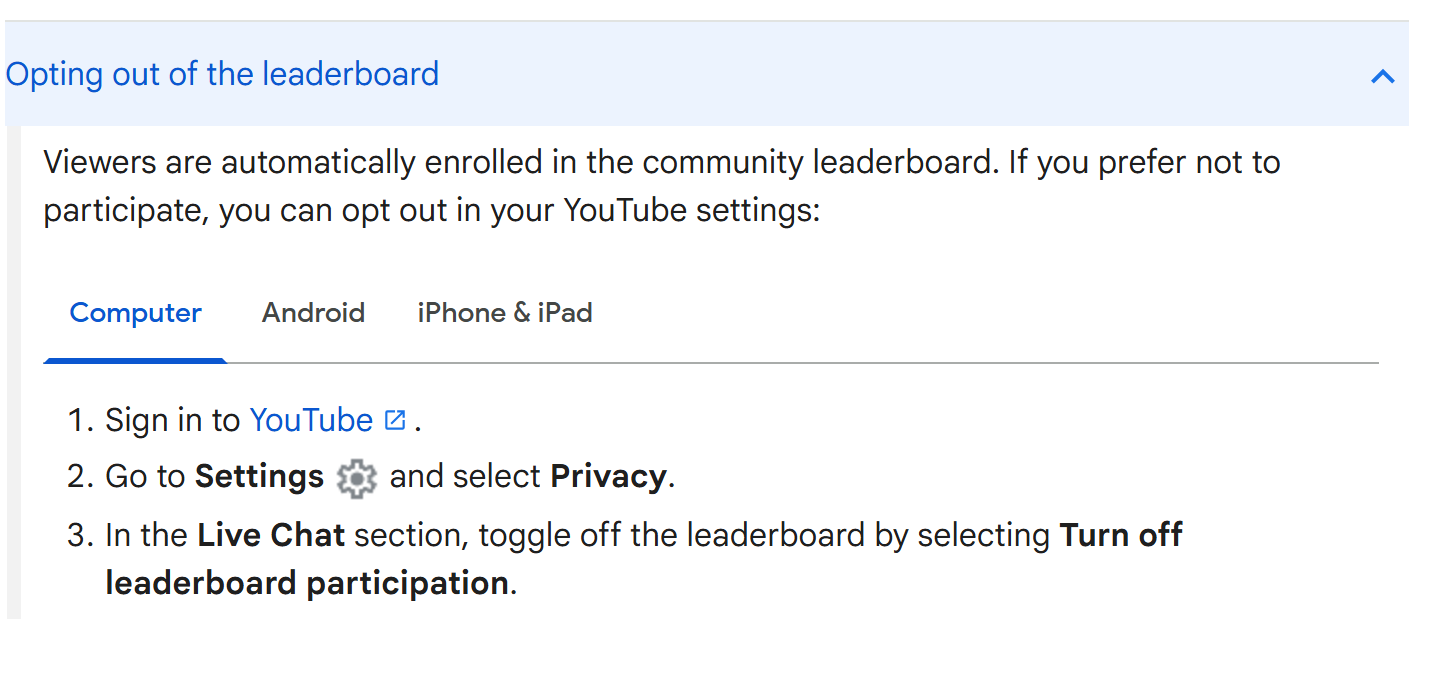Switch to the Computer tab
1448x677 pixels.
click(x=135, y=313)
